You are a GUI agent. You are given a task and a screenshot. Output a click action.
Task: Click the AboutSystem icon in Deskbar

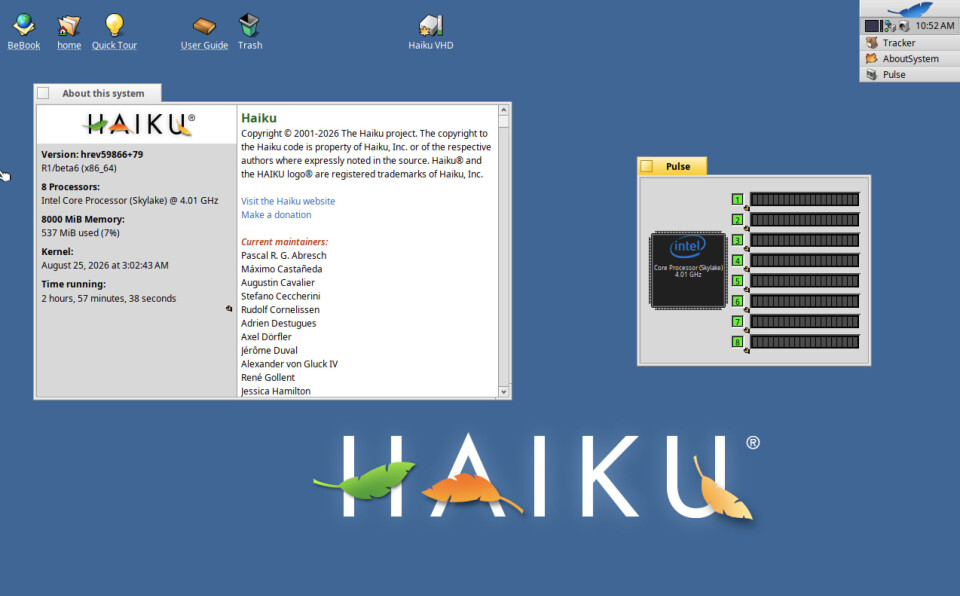(872, 59)
